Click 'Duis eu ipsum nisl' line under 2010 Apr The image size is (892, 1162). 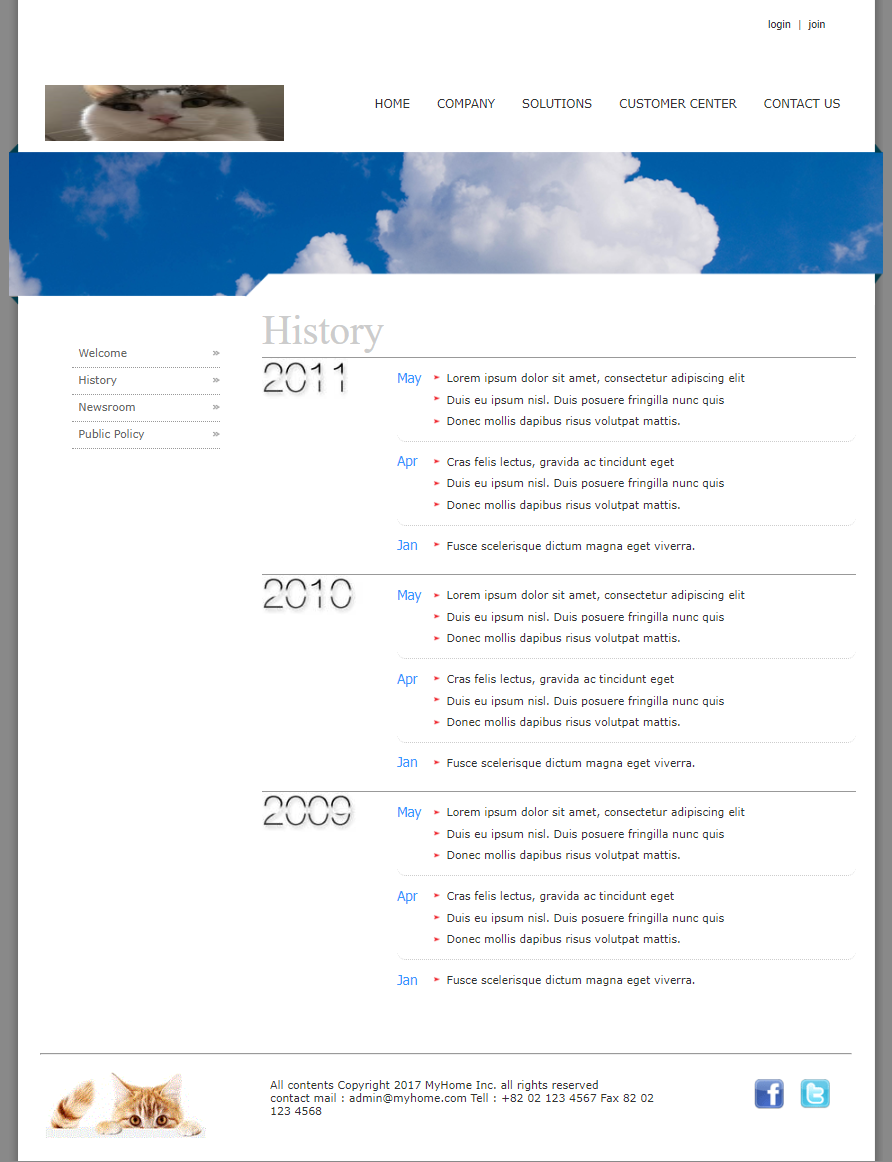[585, 701]
